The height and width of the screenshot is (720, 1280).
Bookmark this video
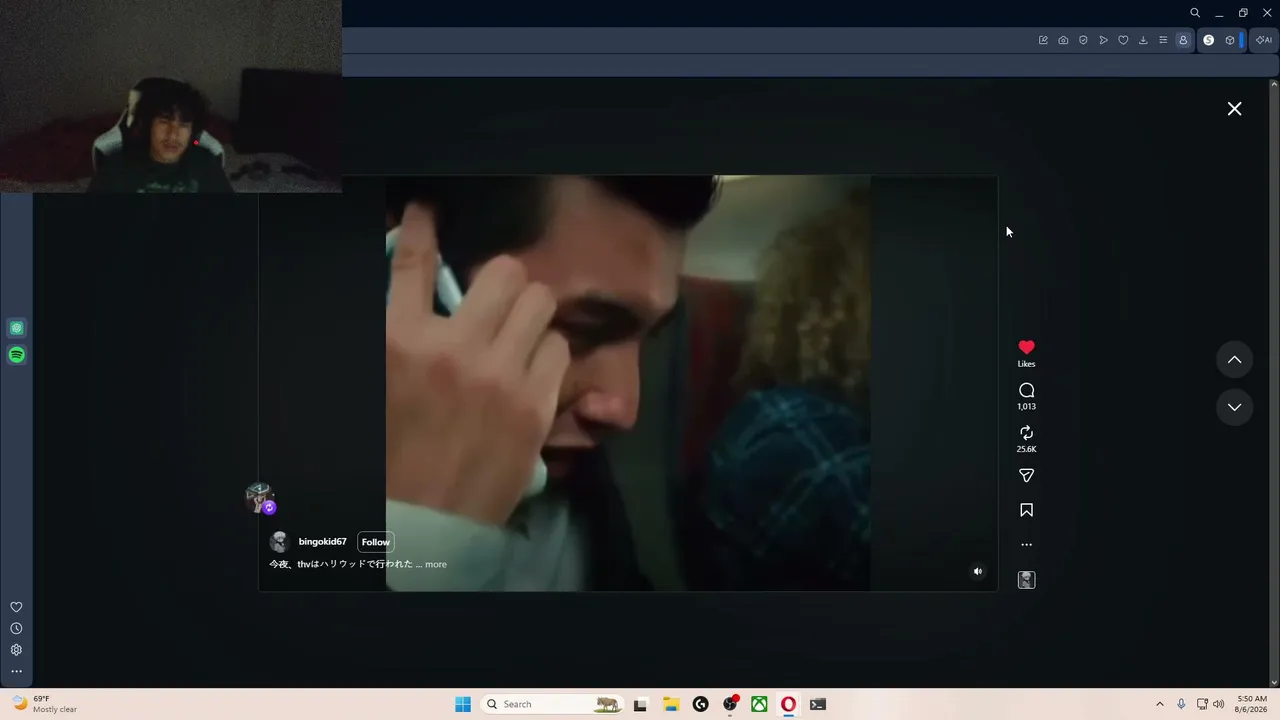pyautogui.click(x=1026, y=510)
